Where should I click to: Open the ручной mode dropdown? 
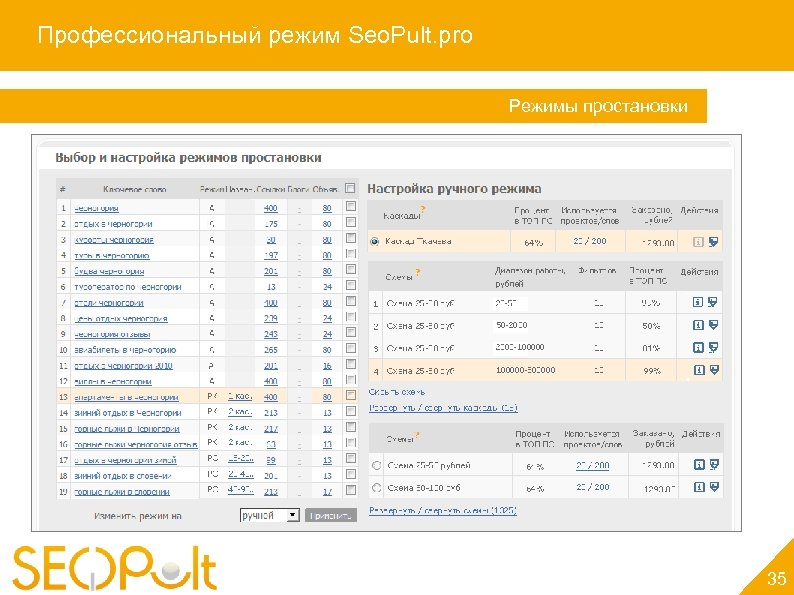pyautogui.click(x=269, y=515)
